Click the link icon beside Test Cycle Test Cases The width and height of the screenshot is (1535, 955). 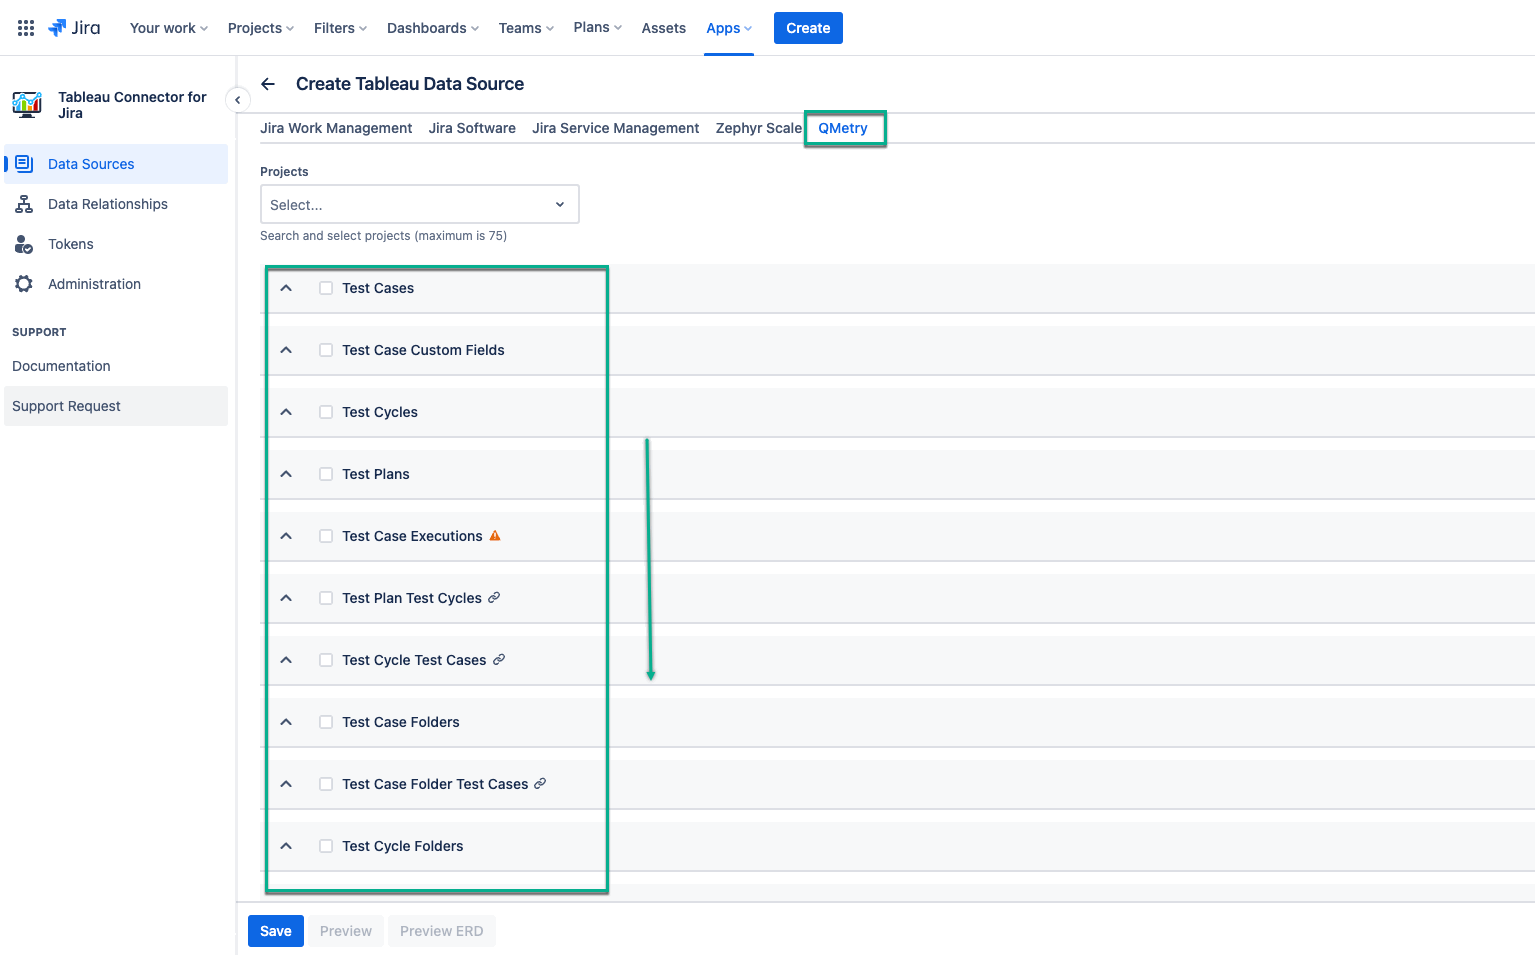[499, 660]
